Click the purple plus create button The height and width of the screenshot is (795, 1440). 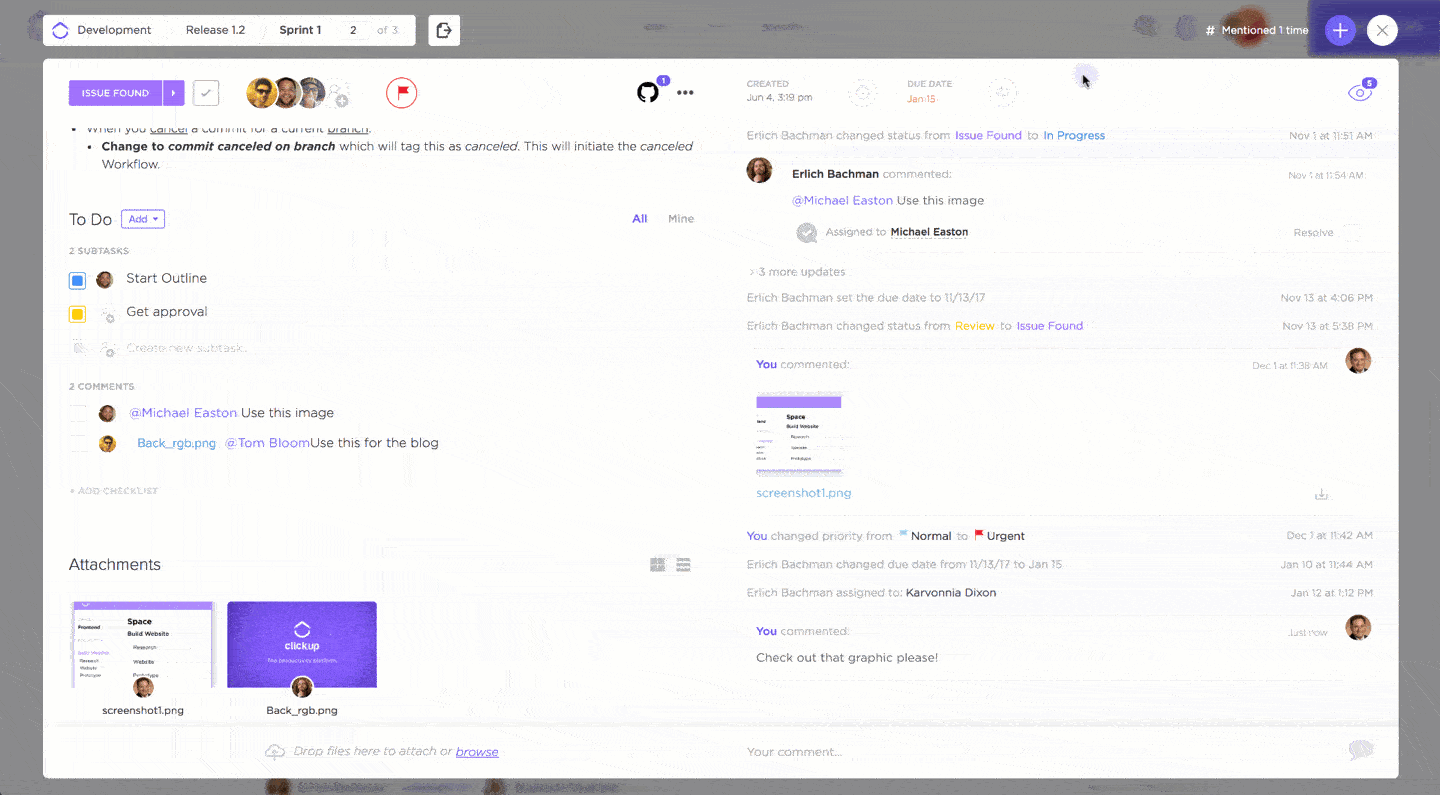click(1341, 31)
